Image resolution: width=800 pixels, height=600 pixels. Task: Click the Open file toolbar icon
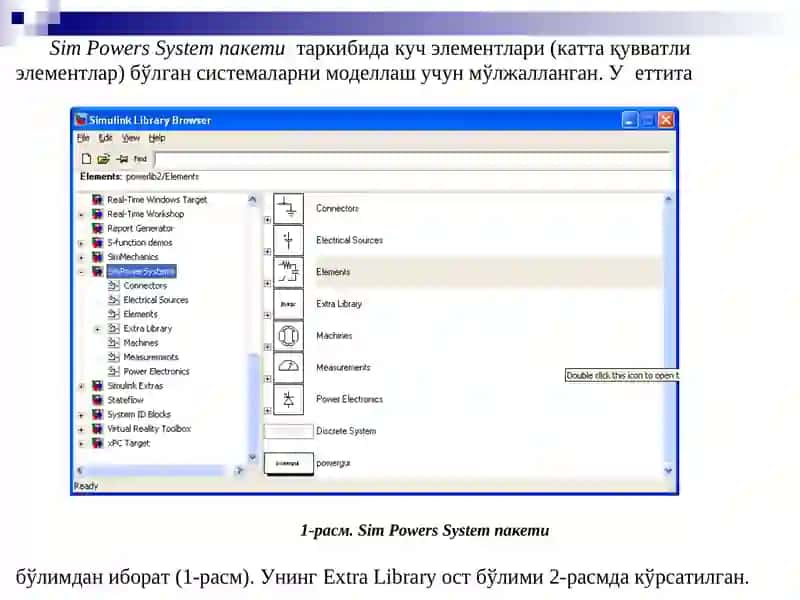(x=104, y=159)
